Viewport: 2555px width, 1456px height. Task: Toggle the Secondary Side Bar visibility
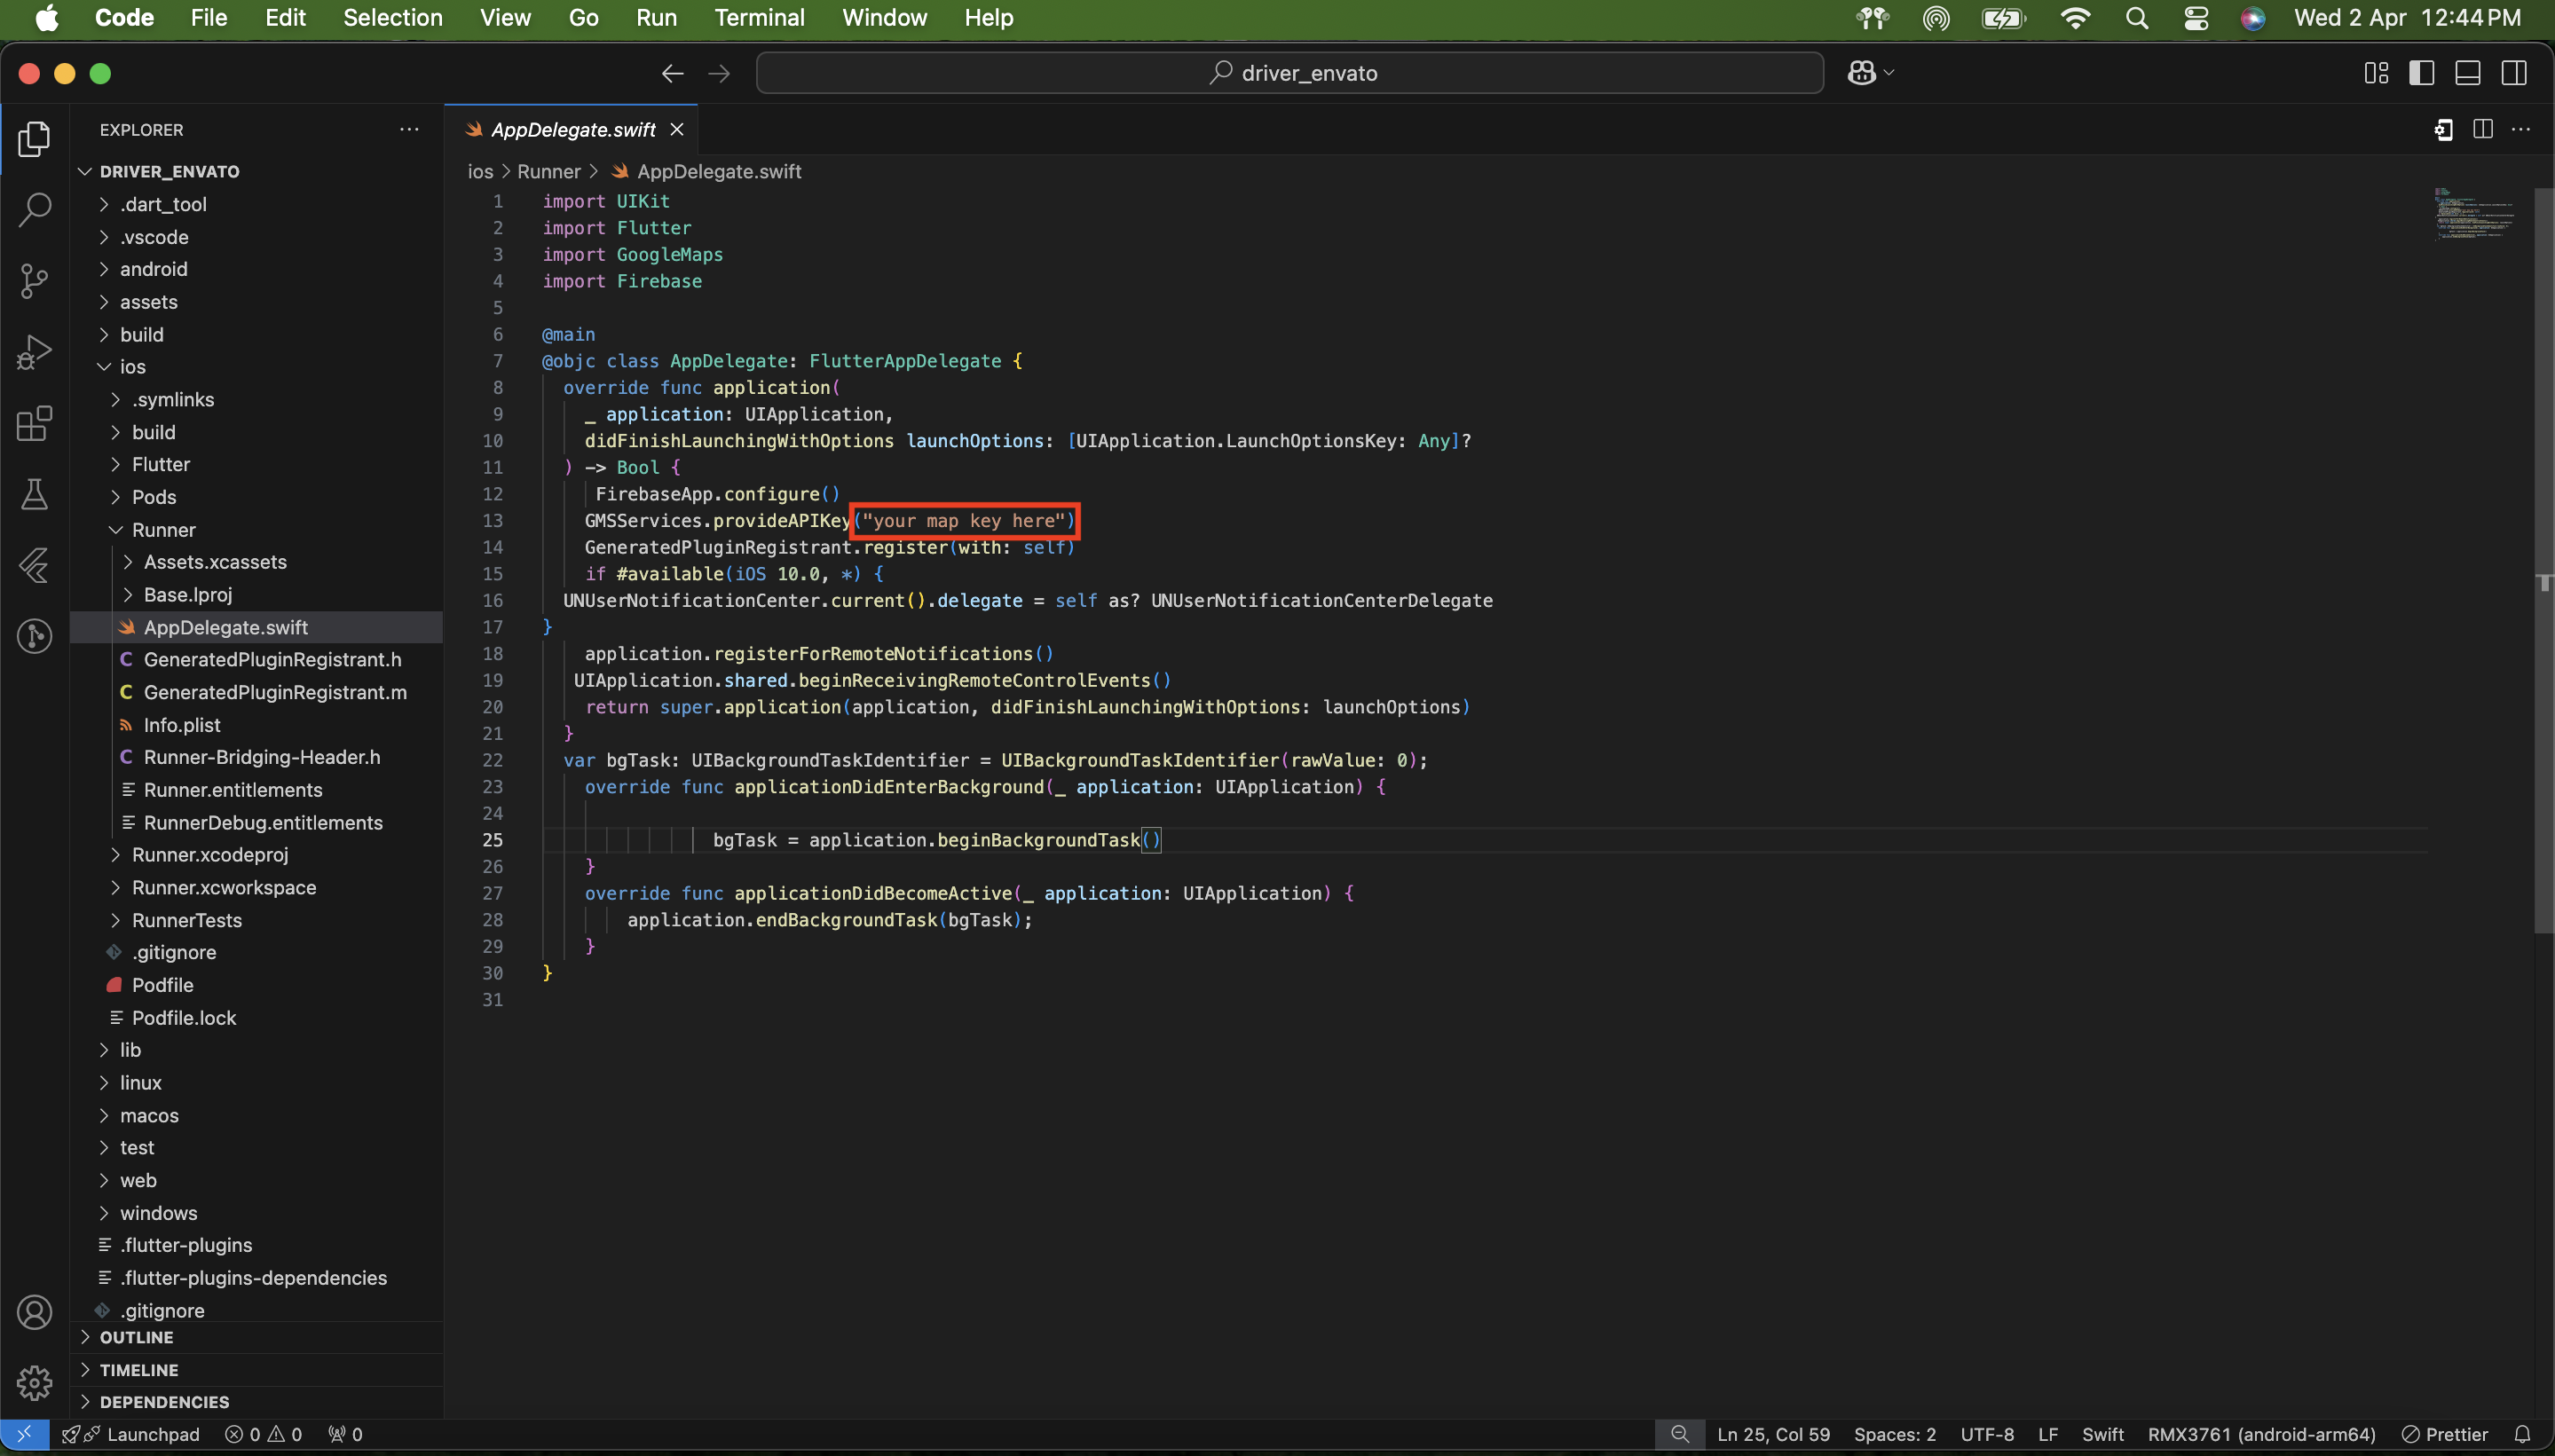[x=2513, y=73]
